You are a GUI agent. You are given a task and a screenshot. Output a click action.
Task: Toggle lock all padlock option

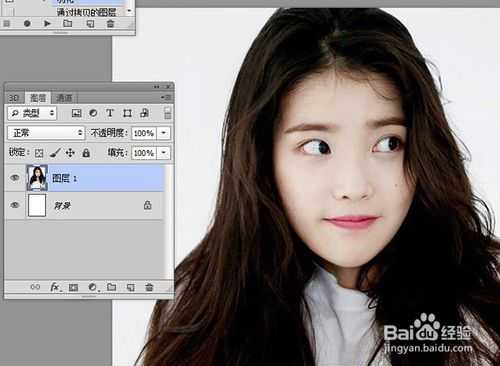86,153
